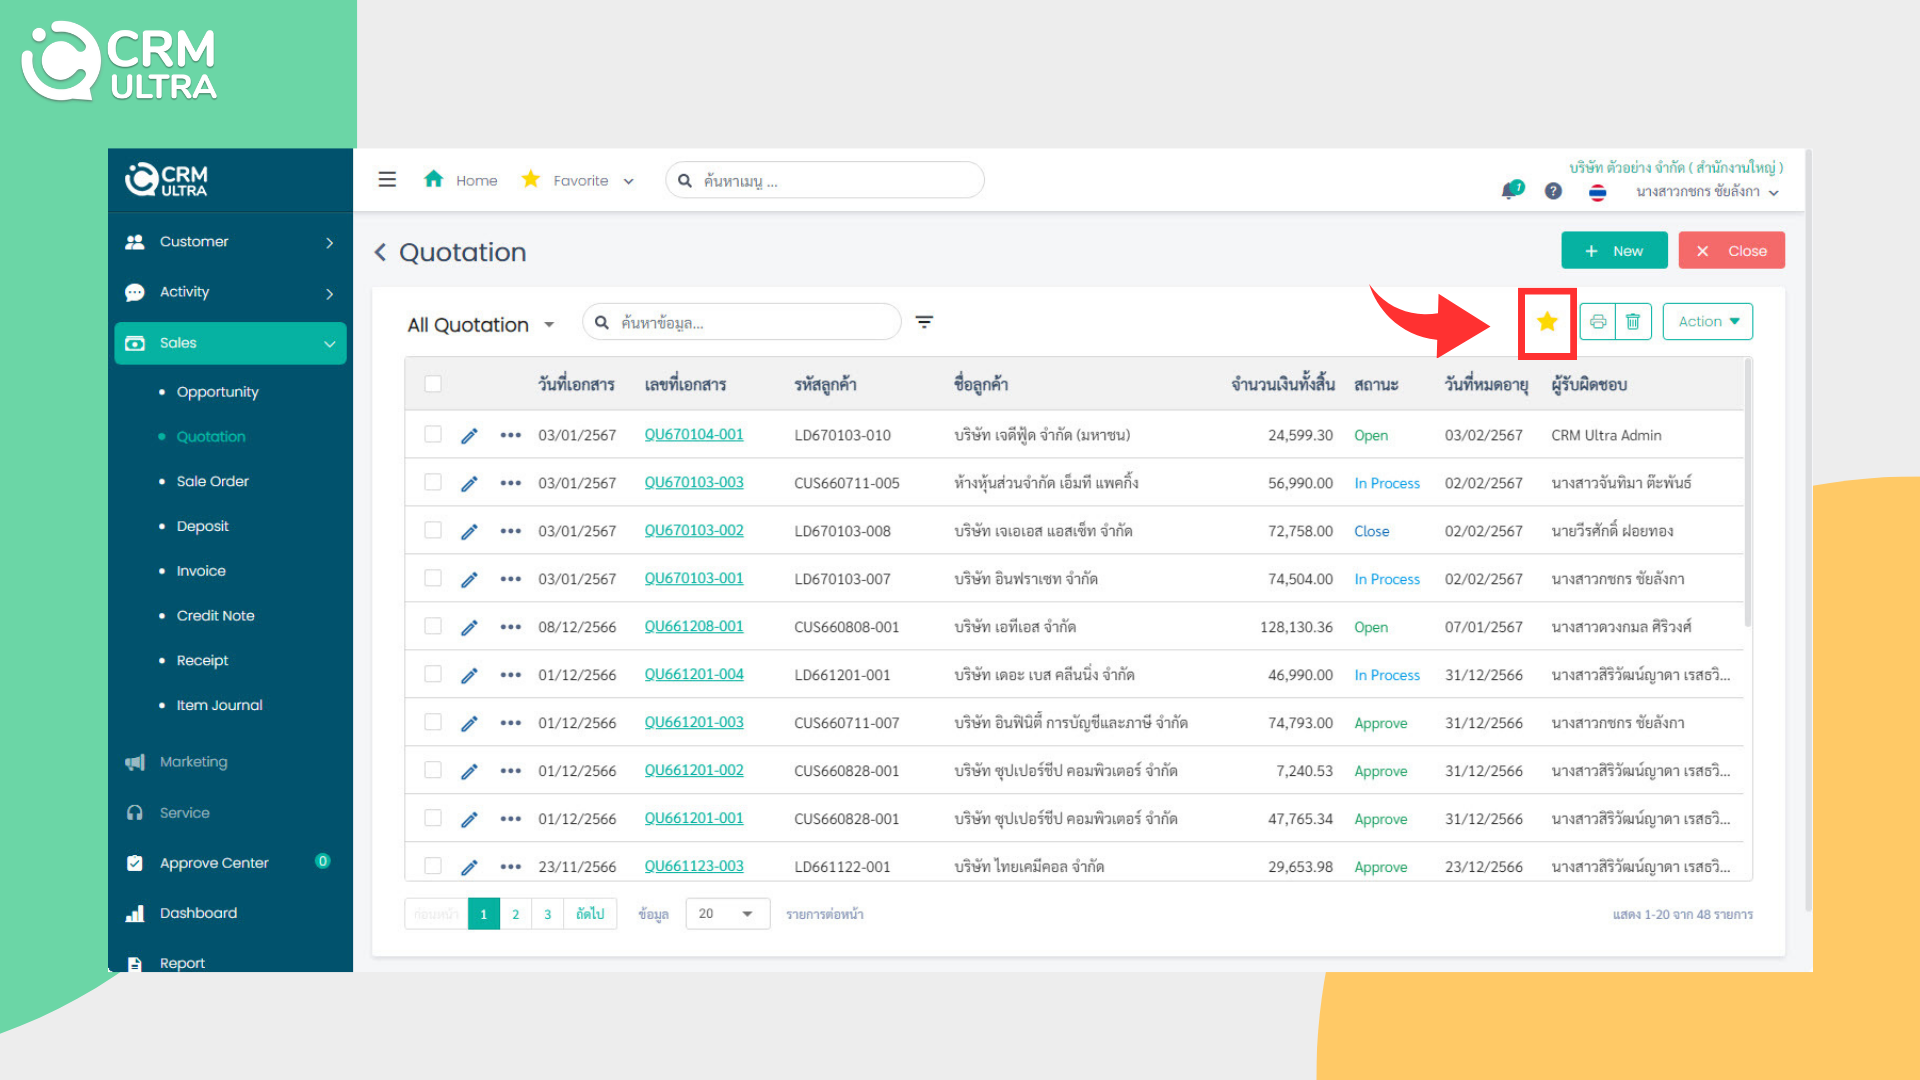Screen dimensions: 1920x1080
Task: Select Credit Note in the Sales submenu
Action: 216,616
